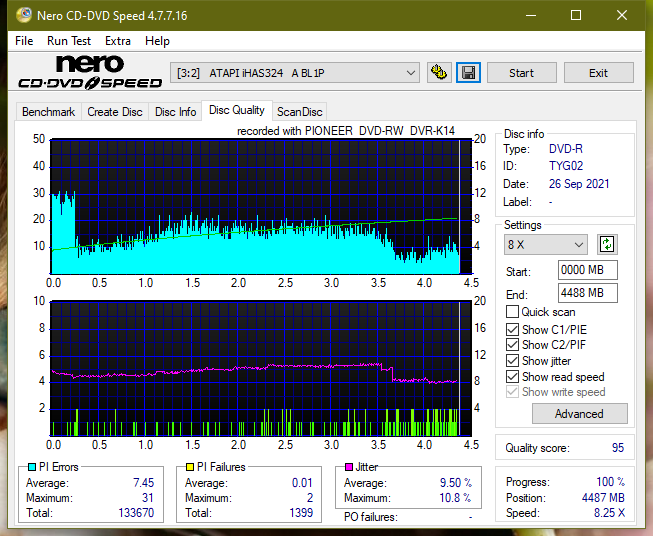Image resolution: width=653 pixels, height=536 pixels.
Task: Click the cyan PI Errors color swatch
Action: pos(32,467)
